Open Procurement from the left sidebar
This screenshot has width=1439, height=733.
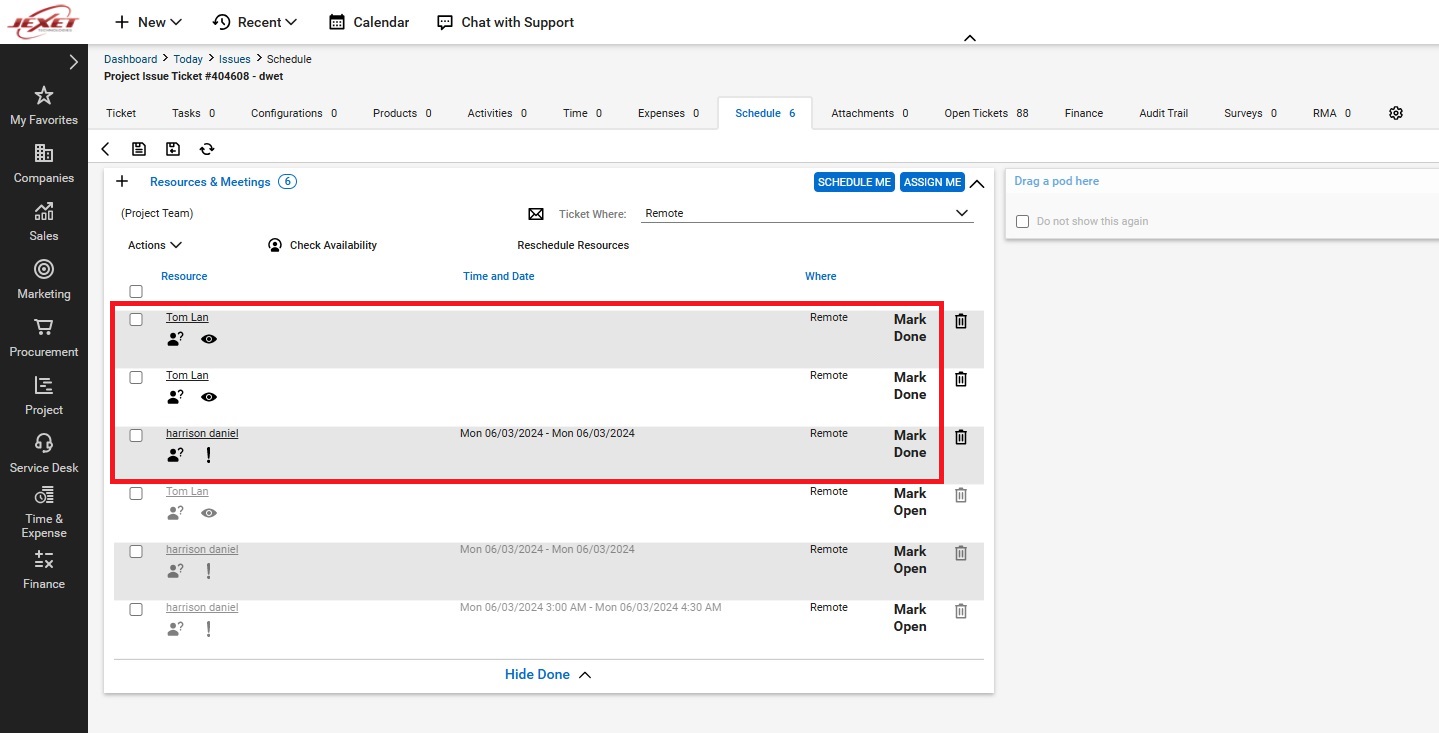coord(43,337)
